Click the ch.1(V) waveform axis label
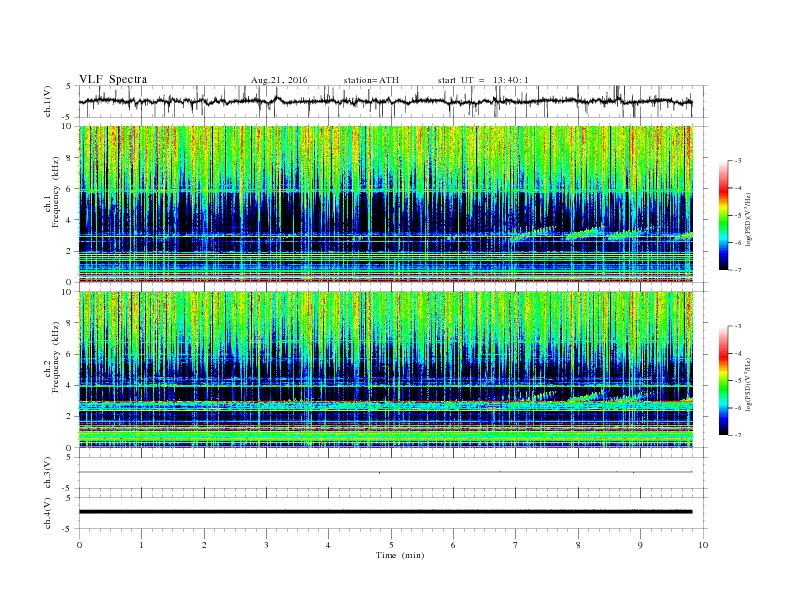 [x=48, y=101]
